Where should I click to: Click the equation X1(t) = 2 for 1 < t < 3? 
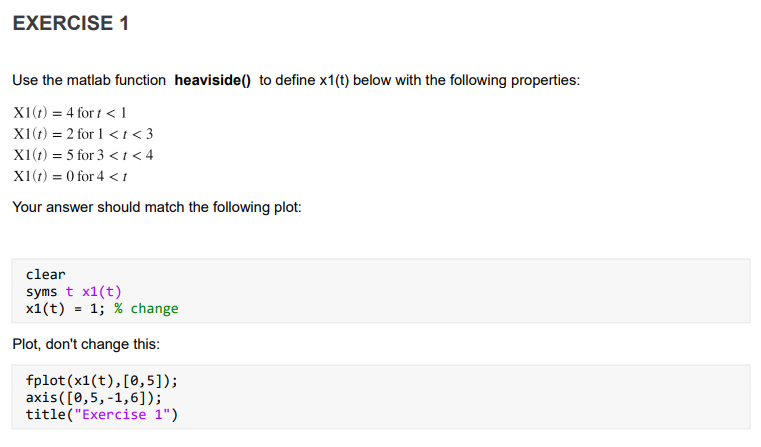[x=83, y=133]
